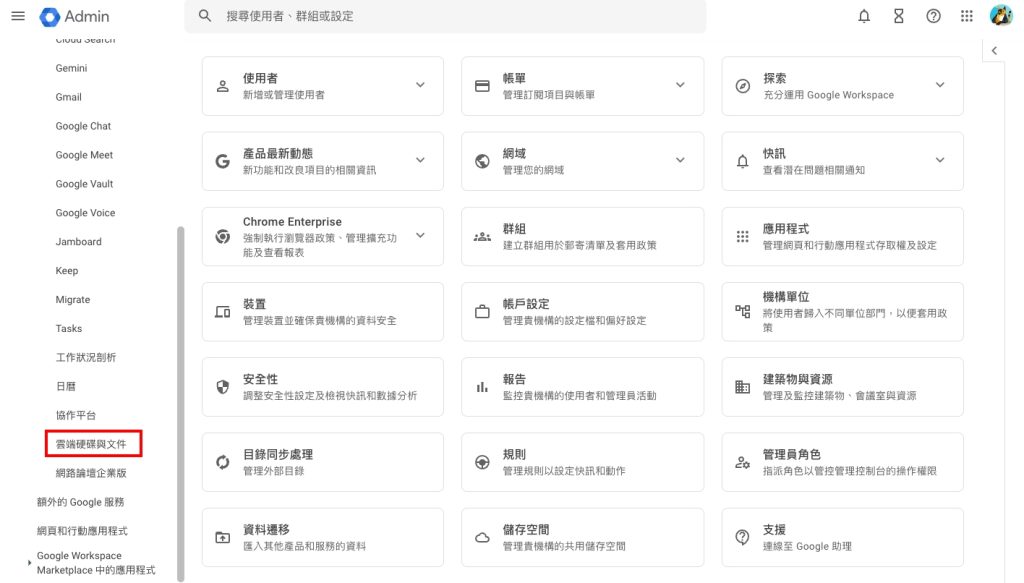Click the 規則 rules icon
This screenshot has width=1024, height=583.
pos(482,462)
